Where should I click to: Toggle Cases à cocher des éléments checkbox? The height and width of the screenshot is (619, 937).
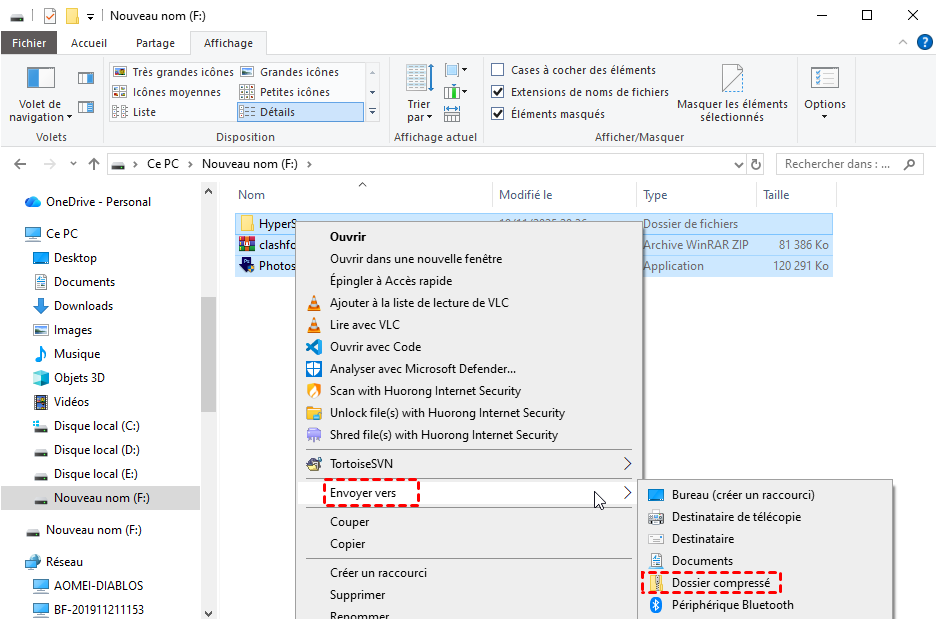tap(498, 71)
